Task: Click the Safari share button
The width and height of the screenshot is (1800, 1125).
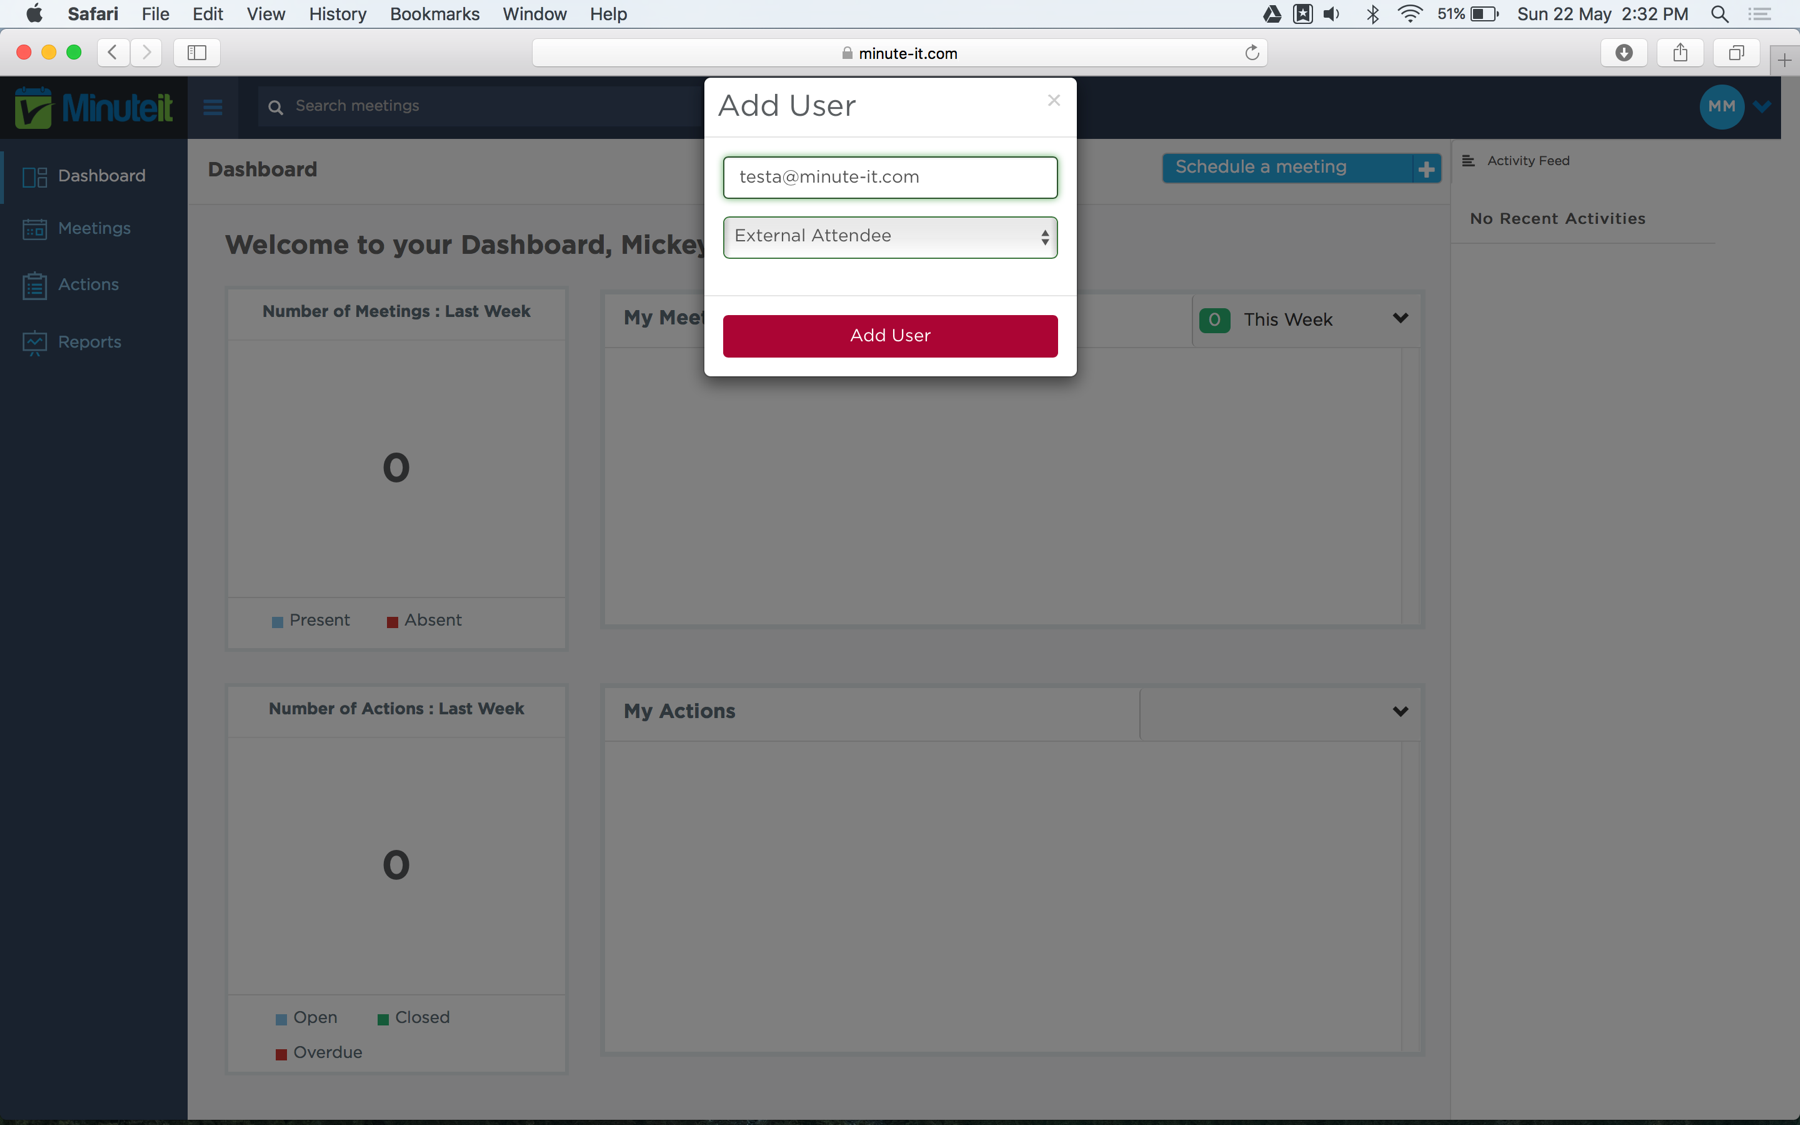Action: point(1680,52)
